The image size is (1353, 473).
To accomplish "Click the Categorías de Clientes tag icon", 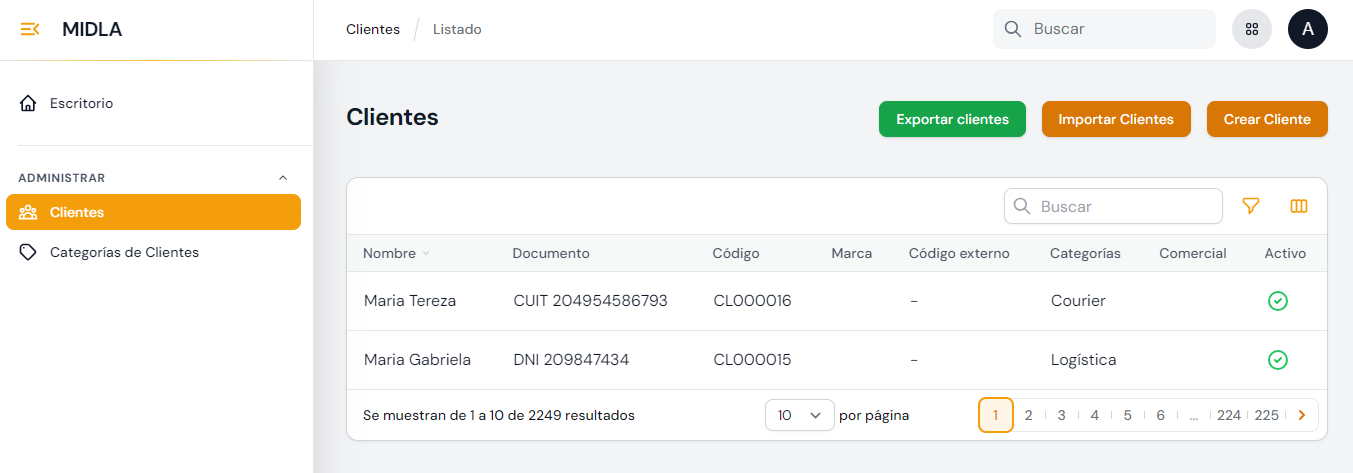I will (x=28, y=252).
